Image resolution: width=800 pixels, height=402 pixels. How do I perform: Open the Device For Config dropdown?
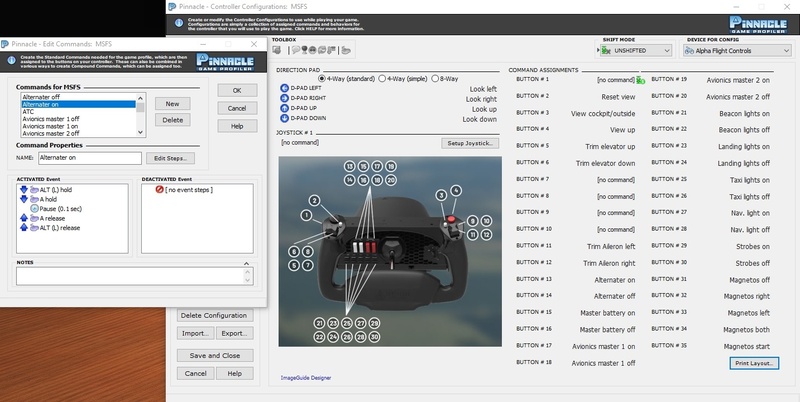coord(737,51)
